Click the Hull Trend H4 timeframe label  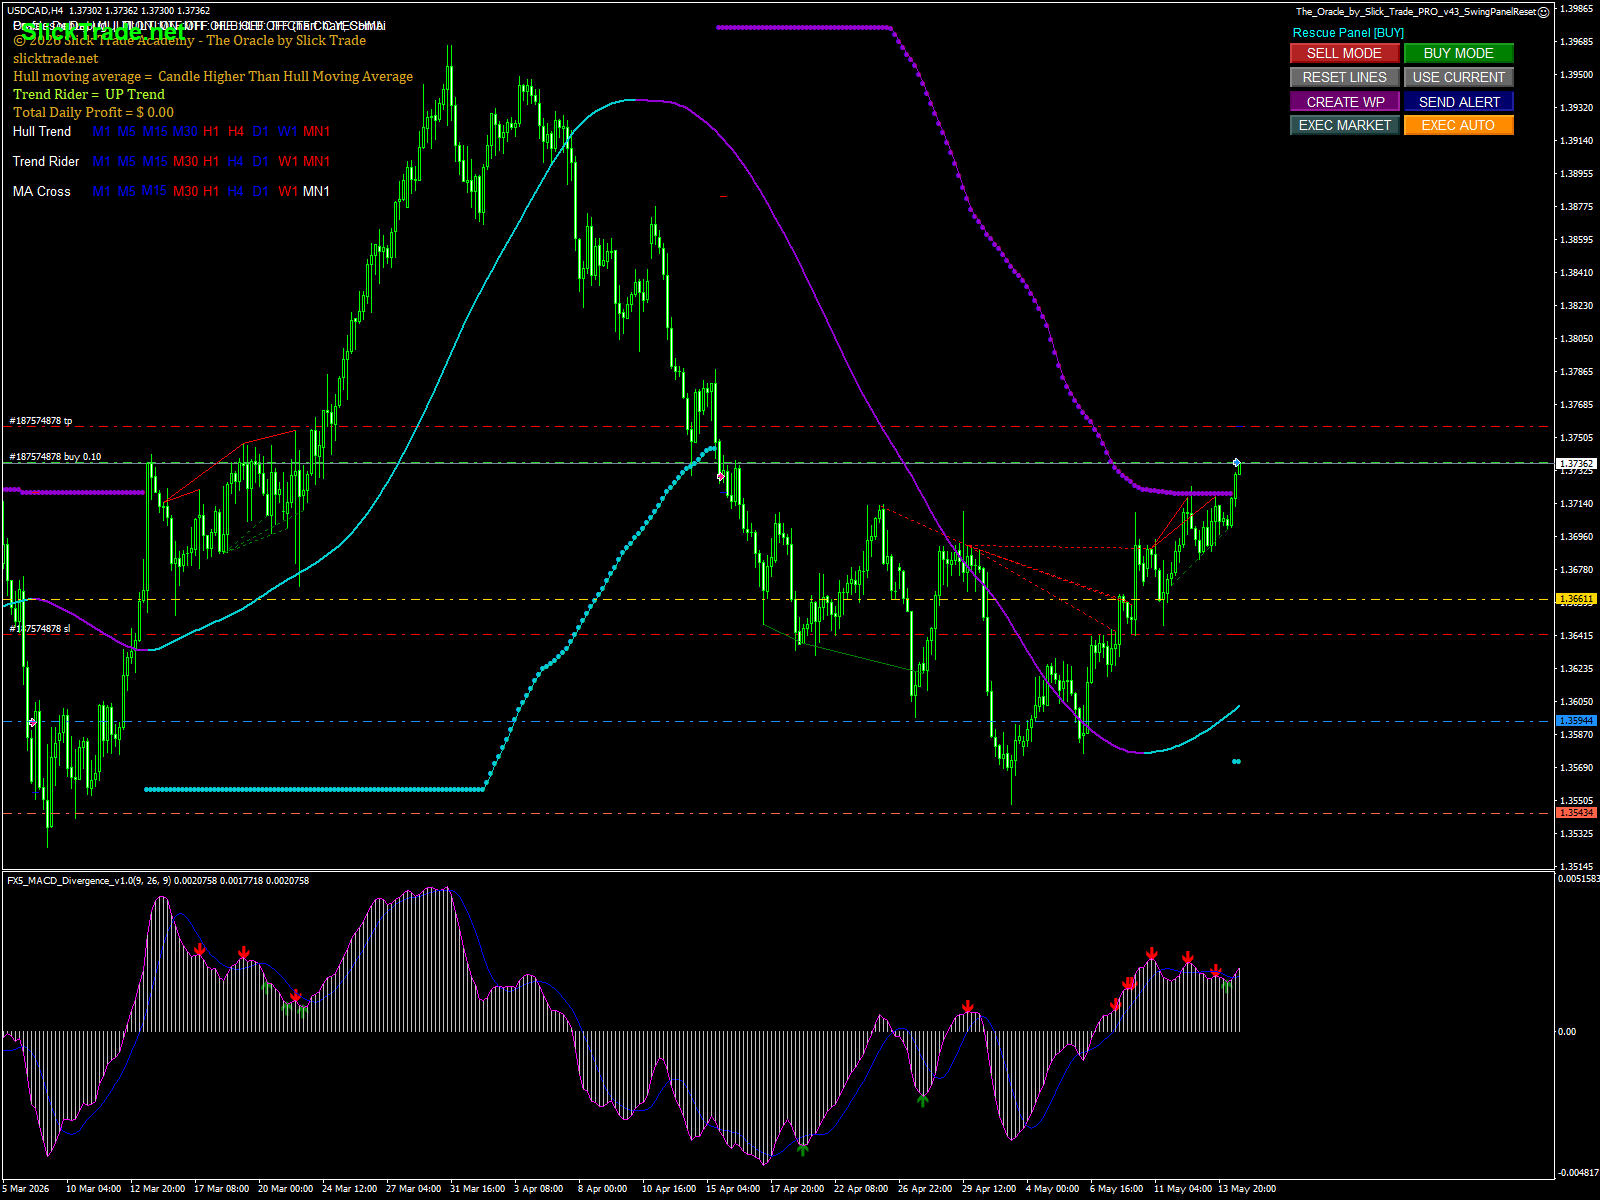pos(236,131)
